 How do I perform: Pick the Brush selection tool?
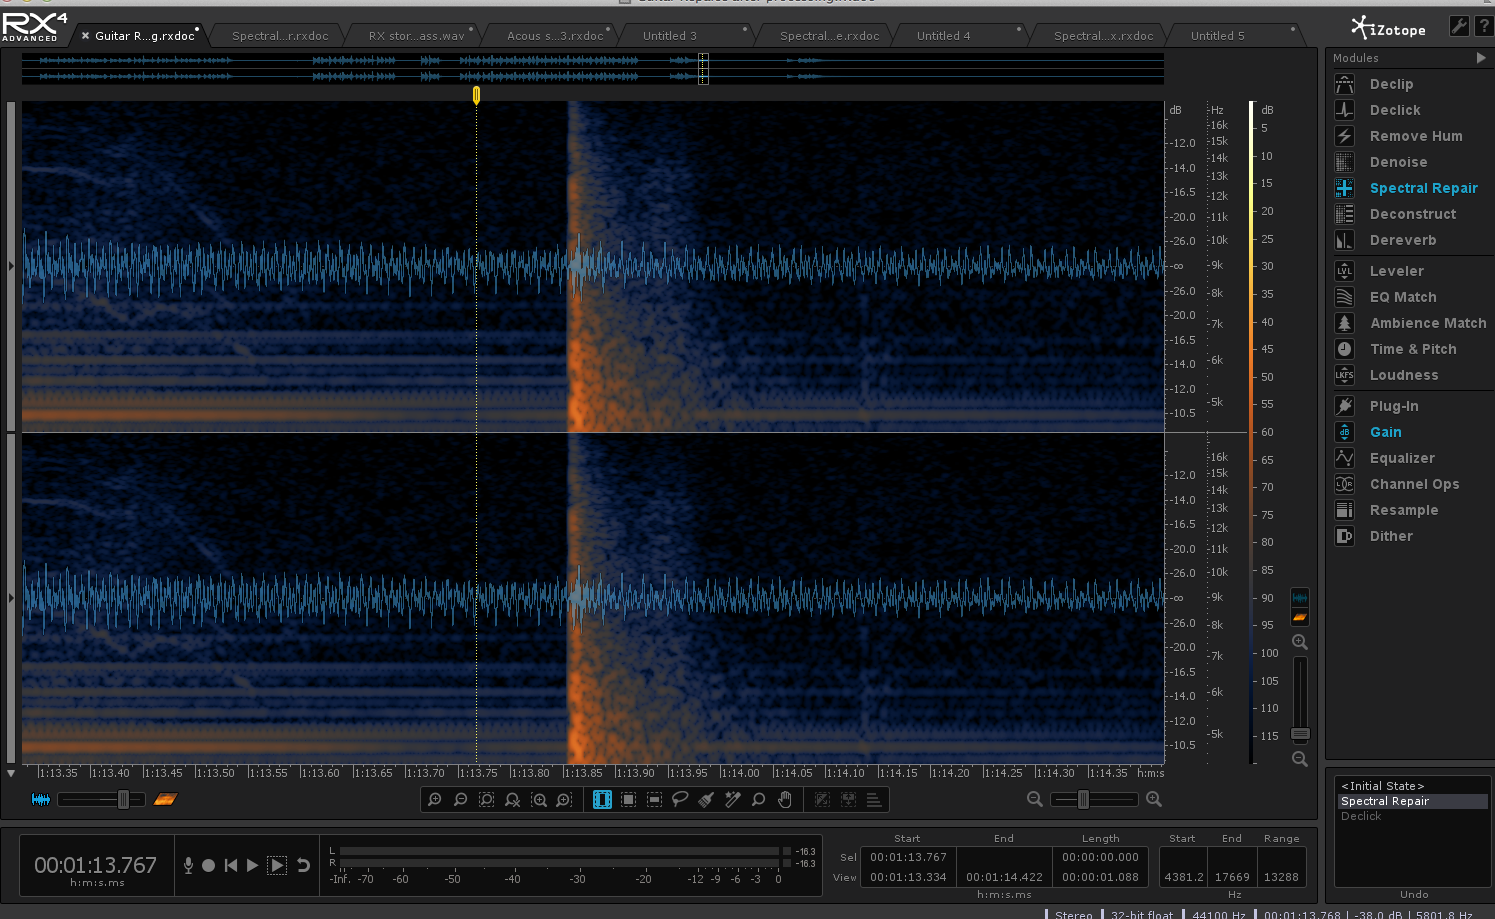click(x=706, y=799)
